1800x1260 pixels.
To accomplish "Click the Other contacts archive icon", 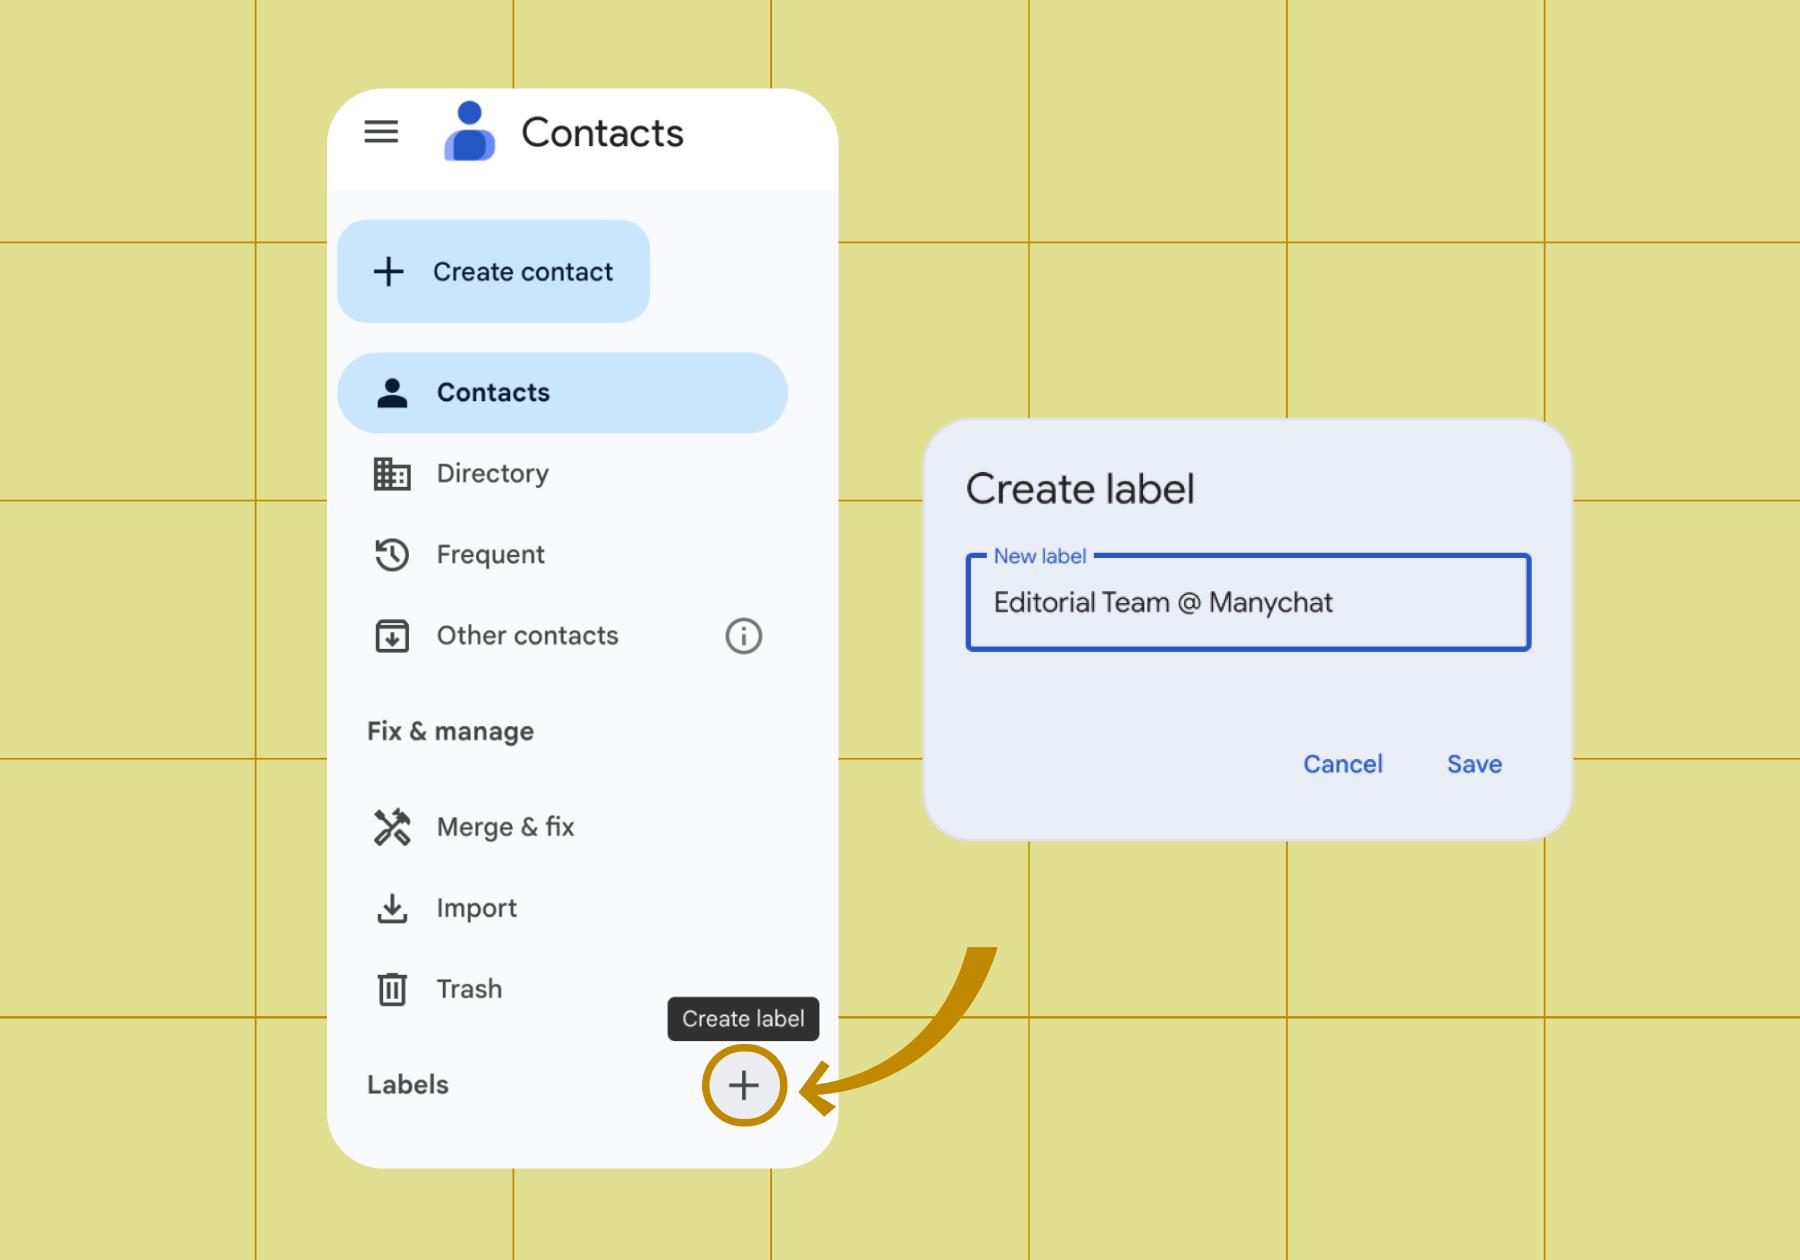I will point(392,636).
